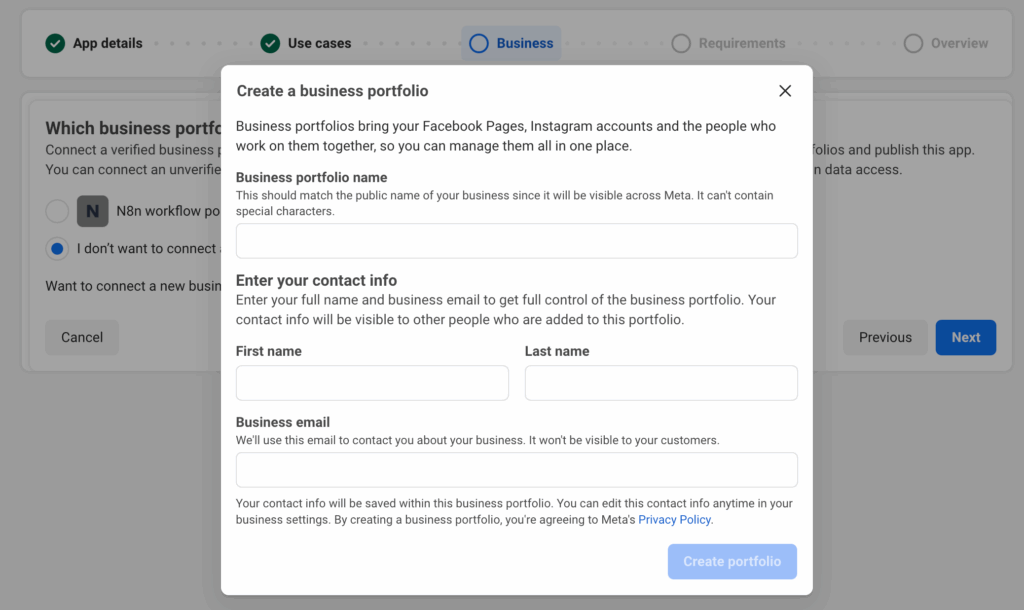
Task: Jump to the Overview step
Action: tap(958, 43)
